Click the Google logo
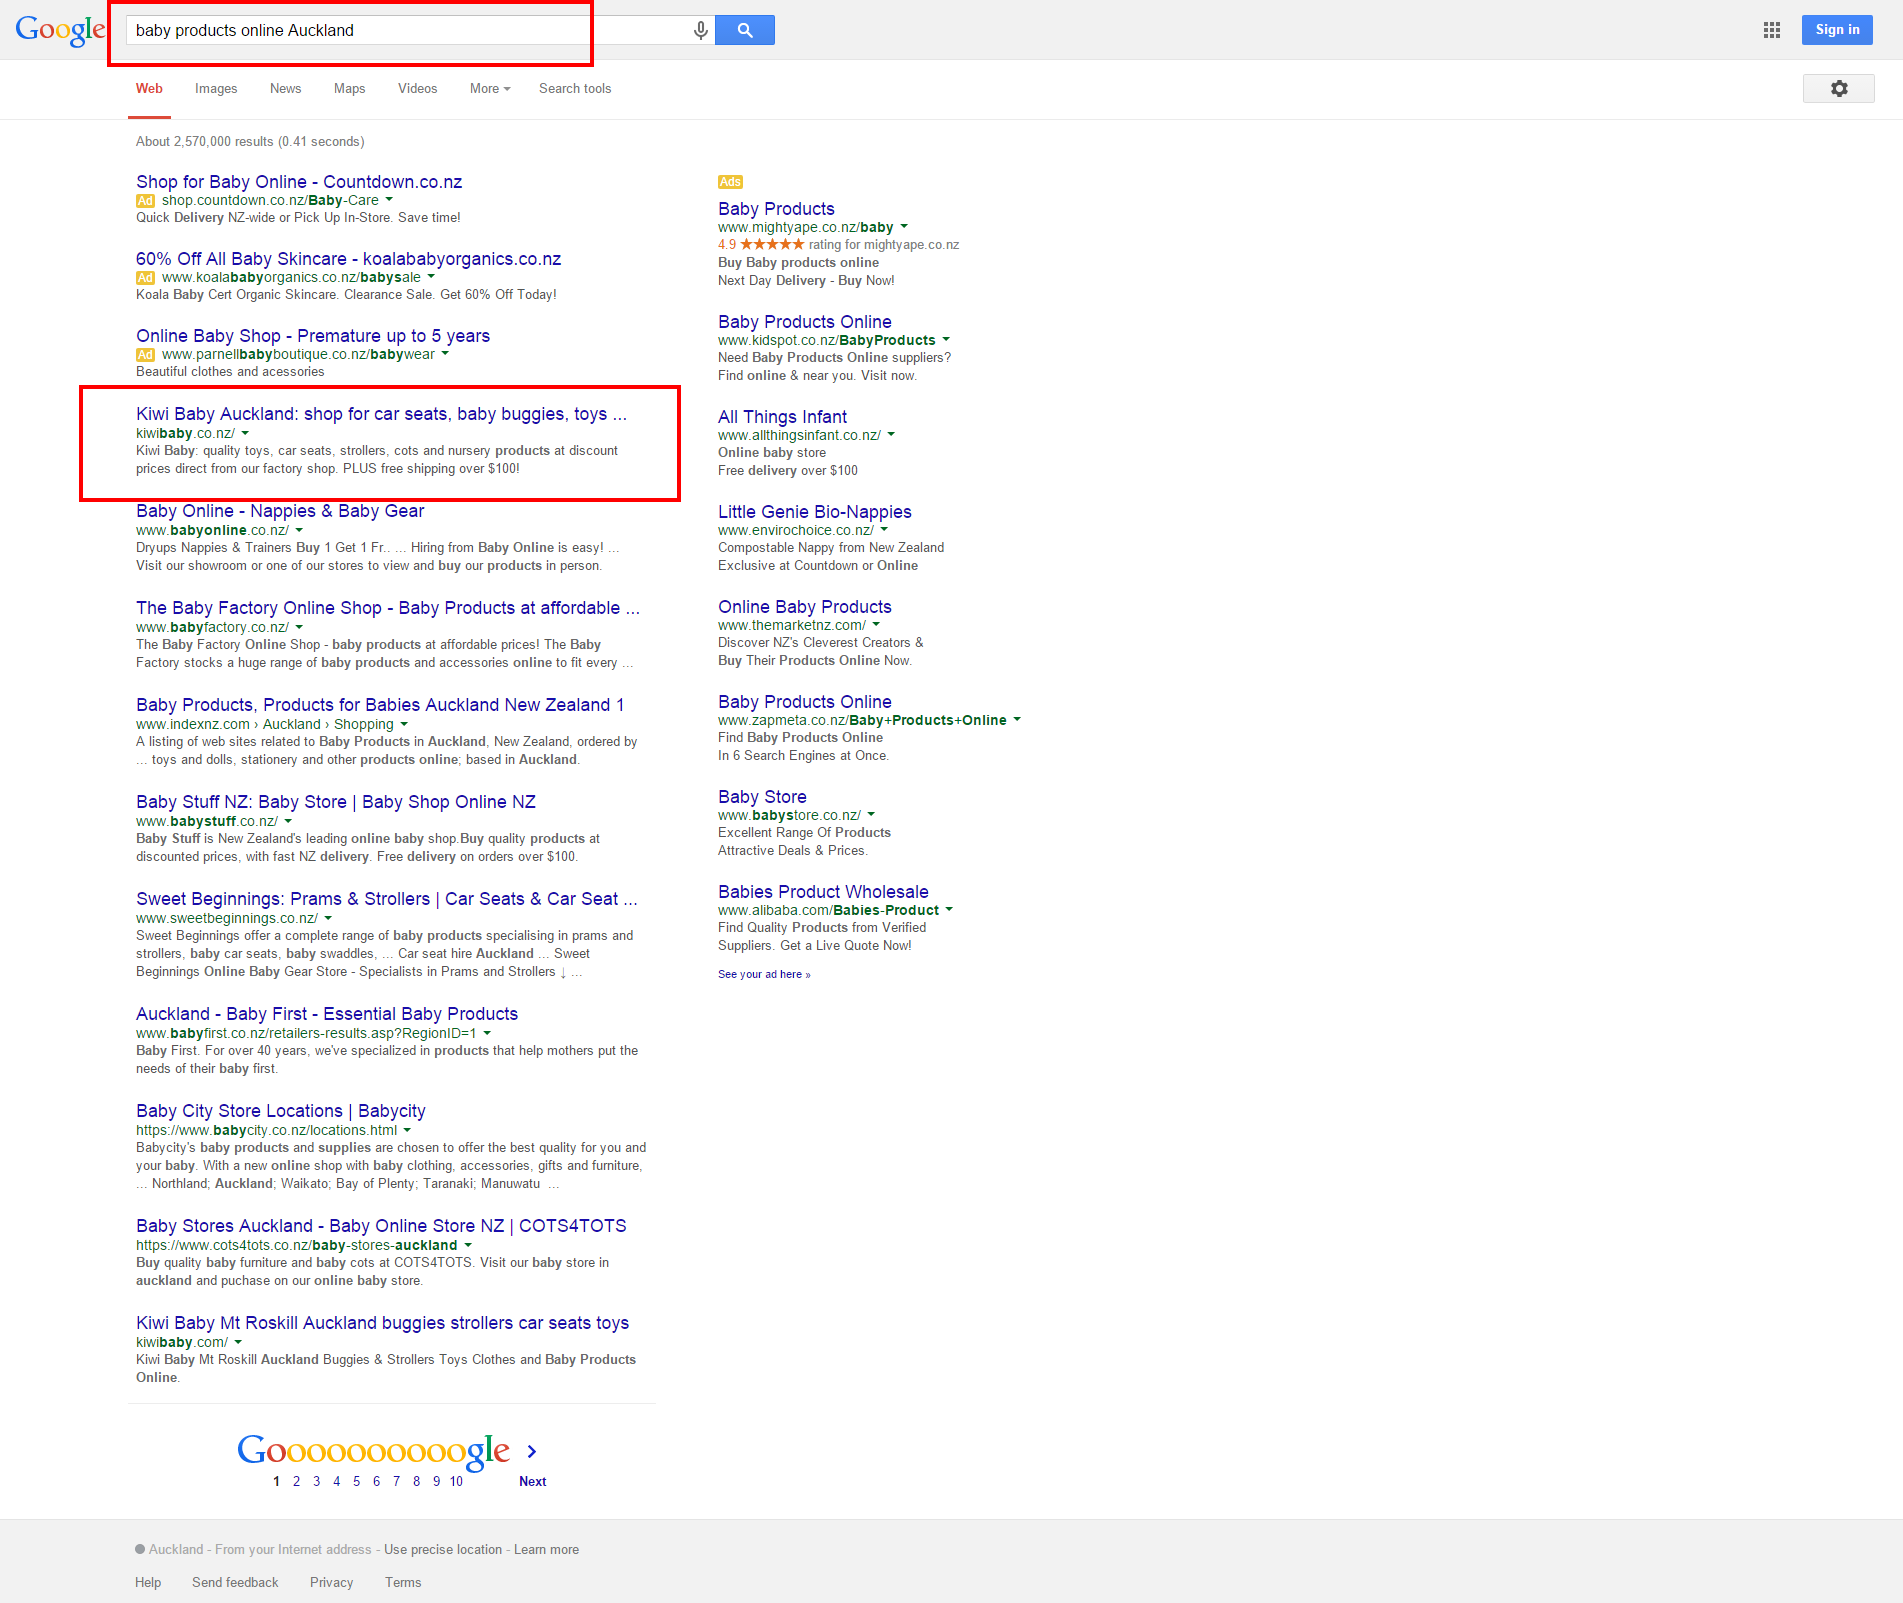Viewport: 1903px width, 1603px height. pos(60,30)
